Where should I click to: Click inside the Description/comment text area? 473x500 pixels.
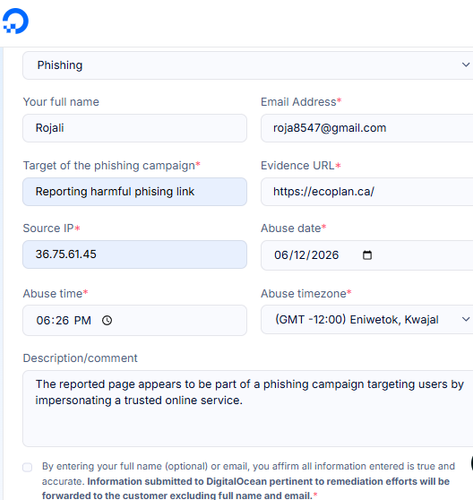248,408
